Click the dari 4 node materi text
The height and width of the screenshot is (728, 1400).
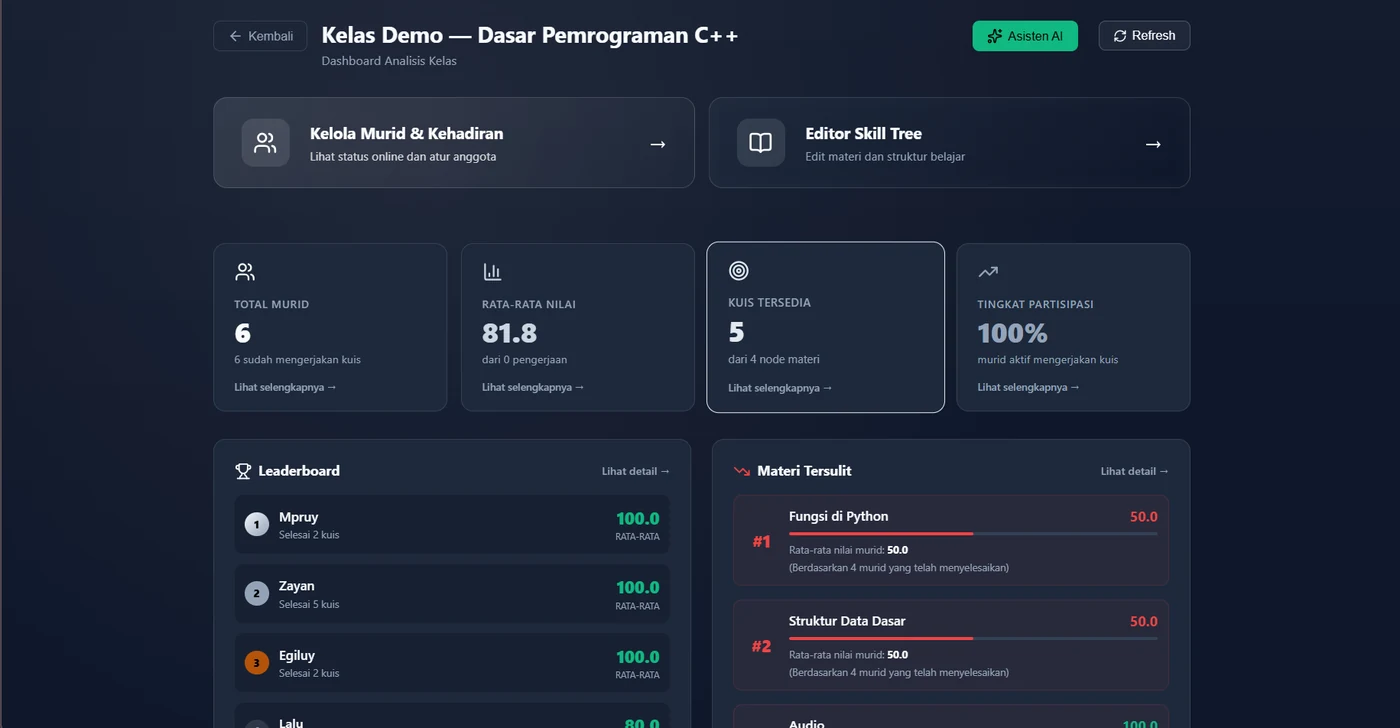[x=774, y=359]
